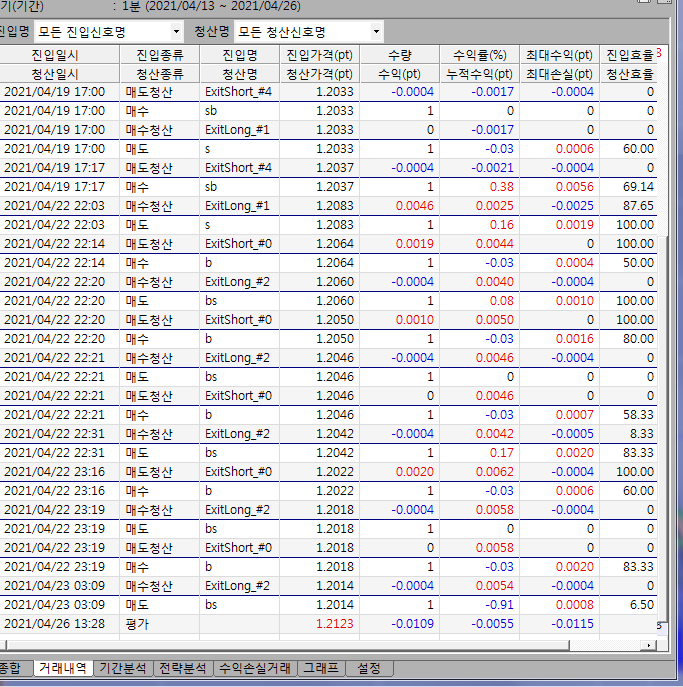Screen dimensions: 683x687
Task: Switch to the 수익손실거래 tab
Action: 256,668
